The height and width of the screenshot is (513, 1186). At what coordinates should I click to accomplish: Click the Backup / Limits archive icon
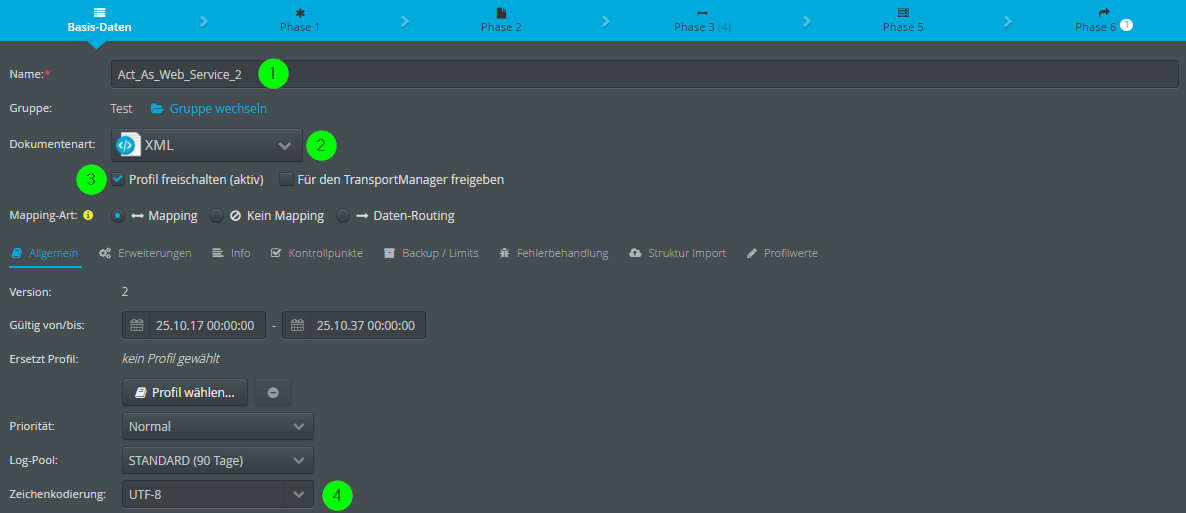click(x=390, y=253)
